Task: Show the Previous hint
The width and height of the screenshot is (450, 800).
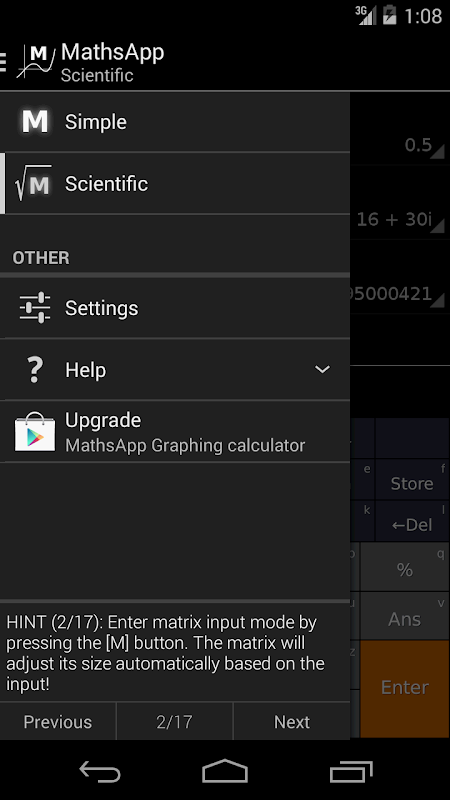Action: tap(58, 722)
